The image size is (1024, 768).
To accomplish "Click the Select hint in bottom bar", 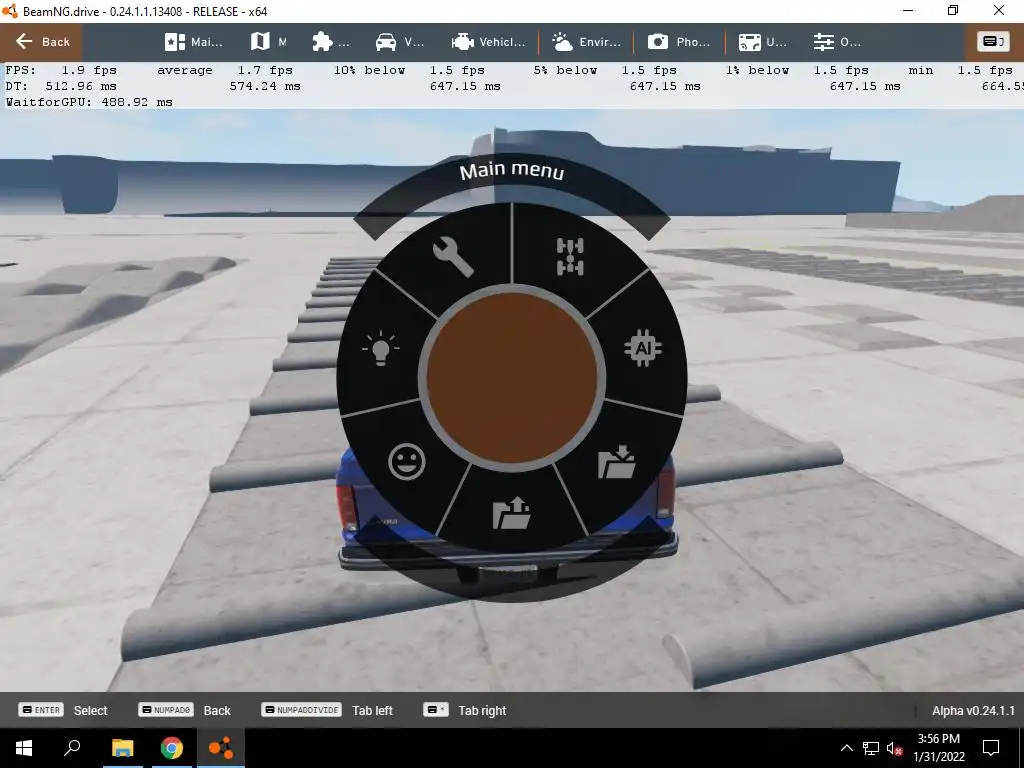I will (x=63, y=710).
